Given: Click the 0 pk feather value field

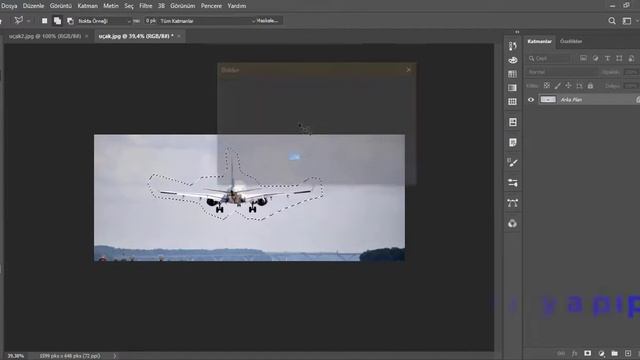Looking at the screenshot, I should coord(151,21).
